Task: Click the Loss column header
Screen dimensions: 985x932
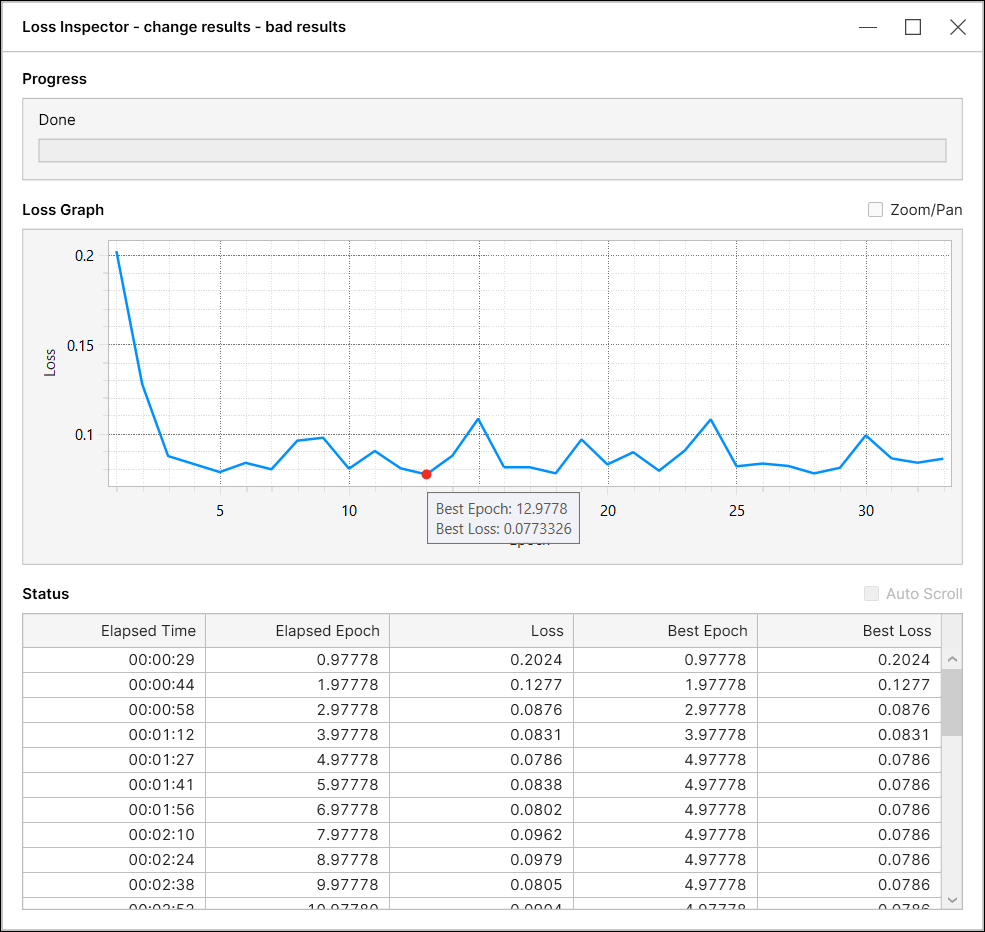Action: tap(481, 631)
